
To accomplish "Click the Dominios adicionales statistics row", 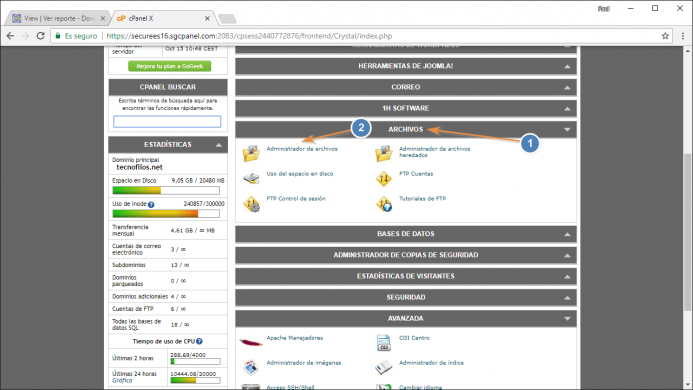I will point(168,296).
